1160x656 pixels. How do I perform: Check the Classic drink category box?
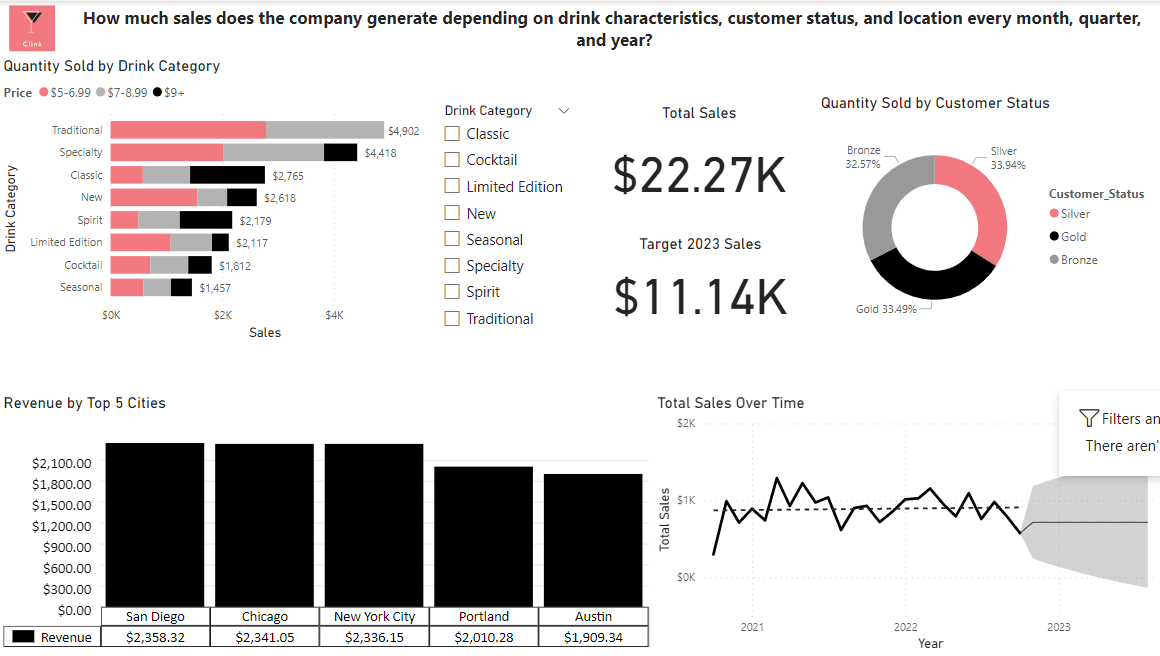pyautogui.click(x=452, y=134)
